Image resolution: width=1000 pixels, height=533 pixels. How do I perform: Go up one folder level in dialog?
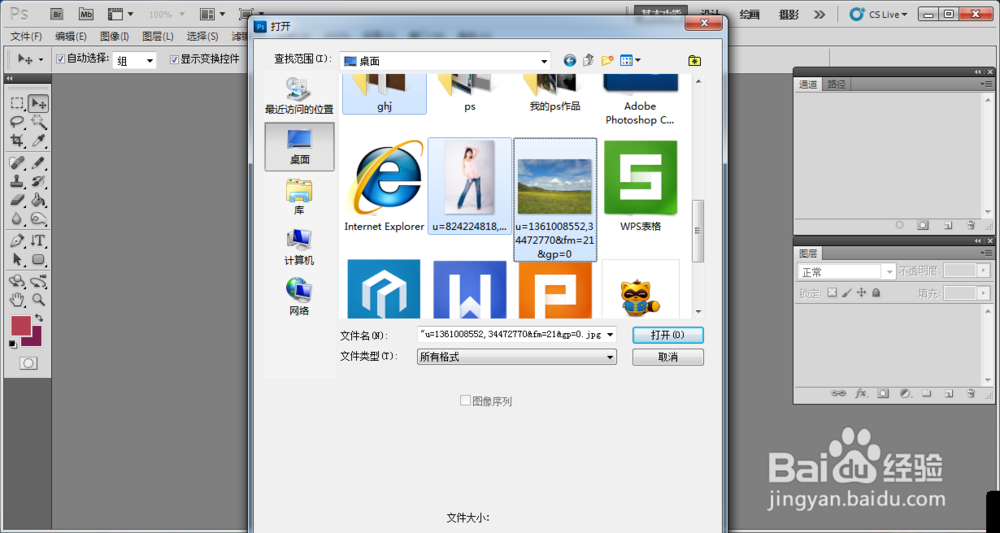pyautogui.click(x=588, y=61)
